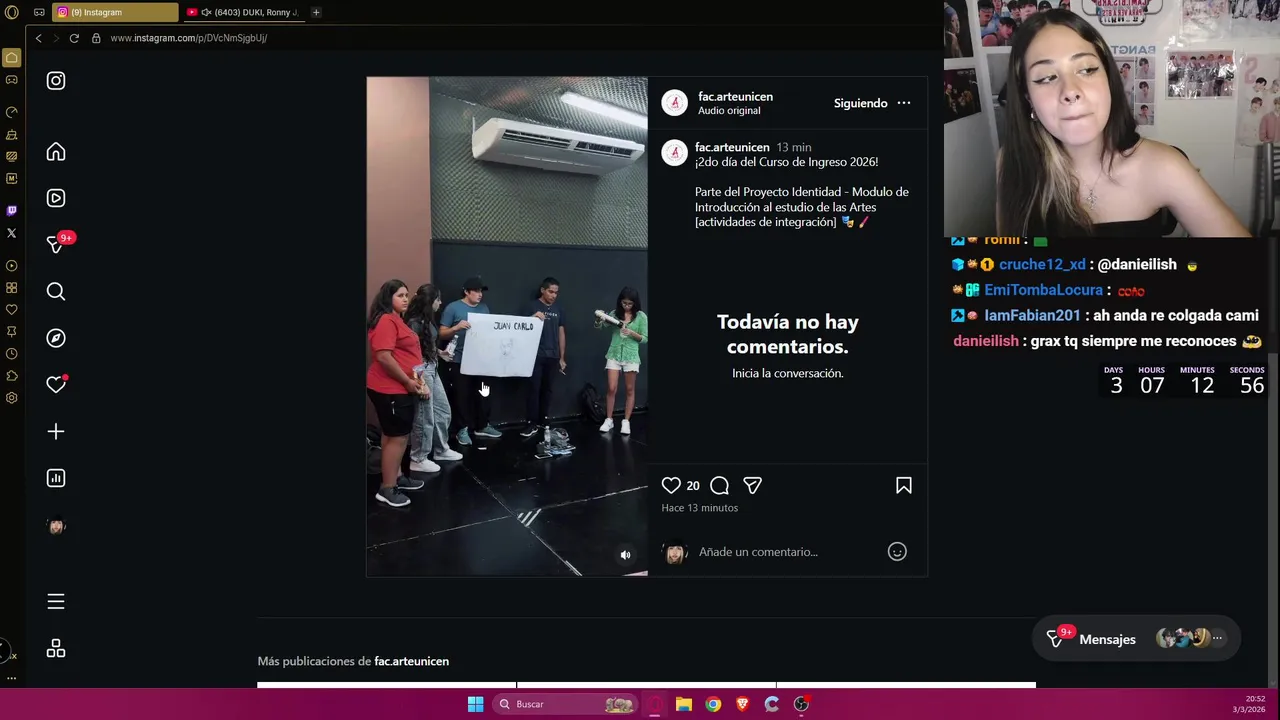Viewport: 1280px width, 720px height.
Task: Save the post with bookmark icon
Action: [903, 485]
